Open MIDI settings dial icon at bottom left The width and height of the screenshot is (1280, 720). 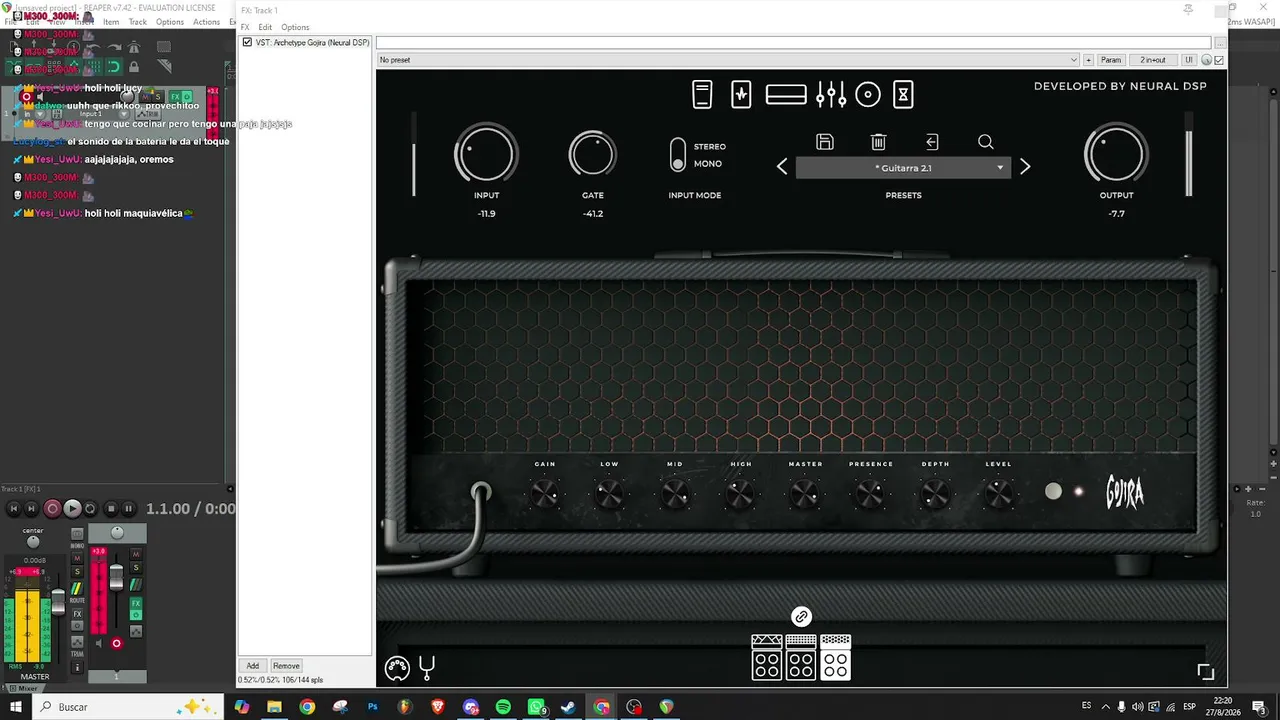pyautogui.click(x=397, y=668)
